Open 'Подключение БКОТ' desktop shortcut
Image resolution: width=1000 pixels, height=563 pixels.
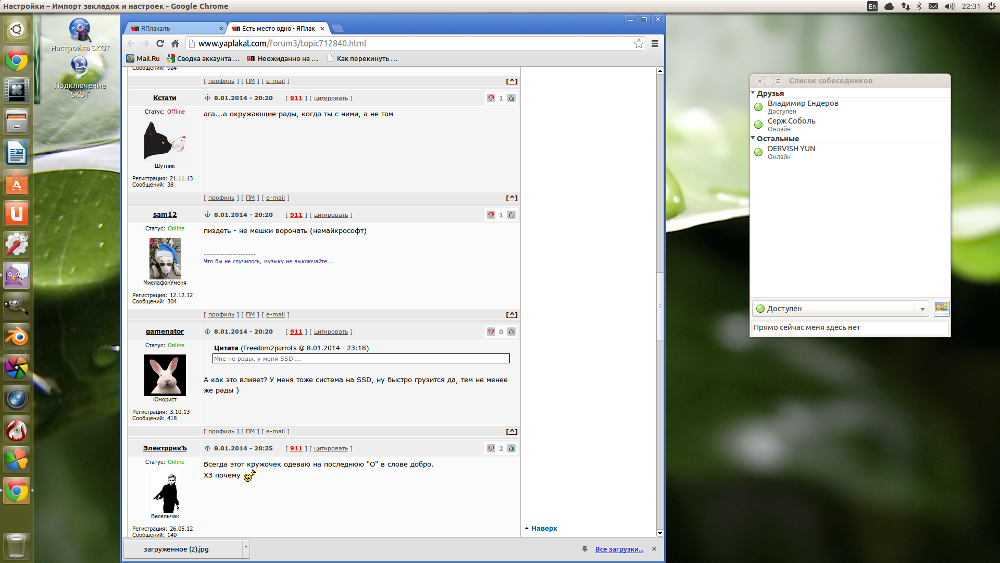pos(80,77)
